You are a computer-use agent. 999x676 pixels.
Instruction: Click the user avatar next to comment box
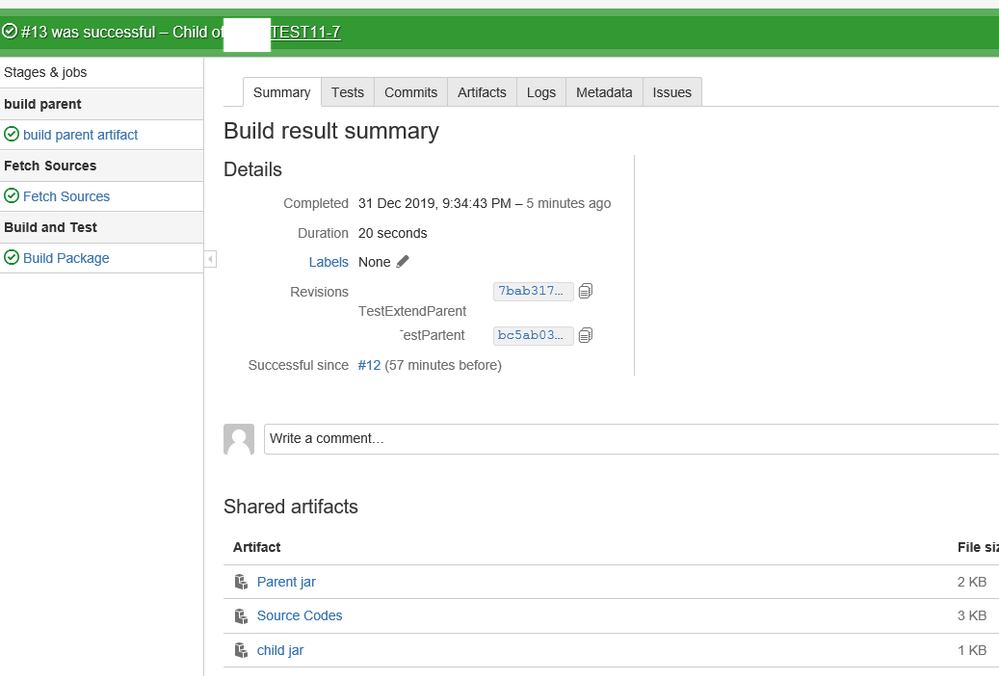tap(239, 439)
